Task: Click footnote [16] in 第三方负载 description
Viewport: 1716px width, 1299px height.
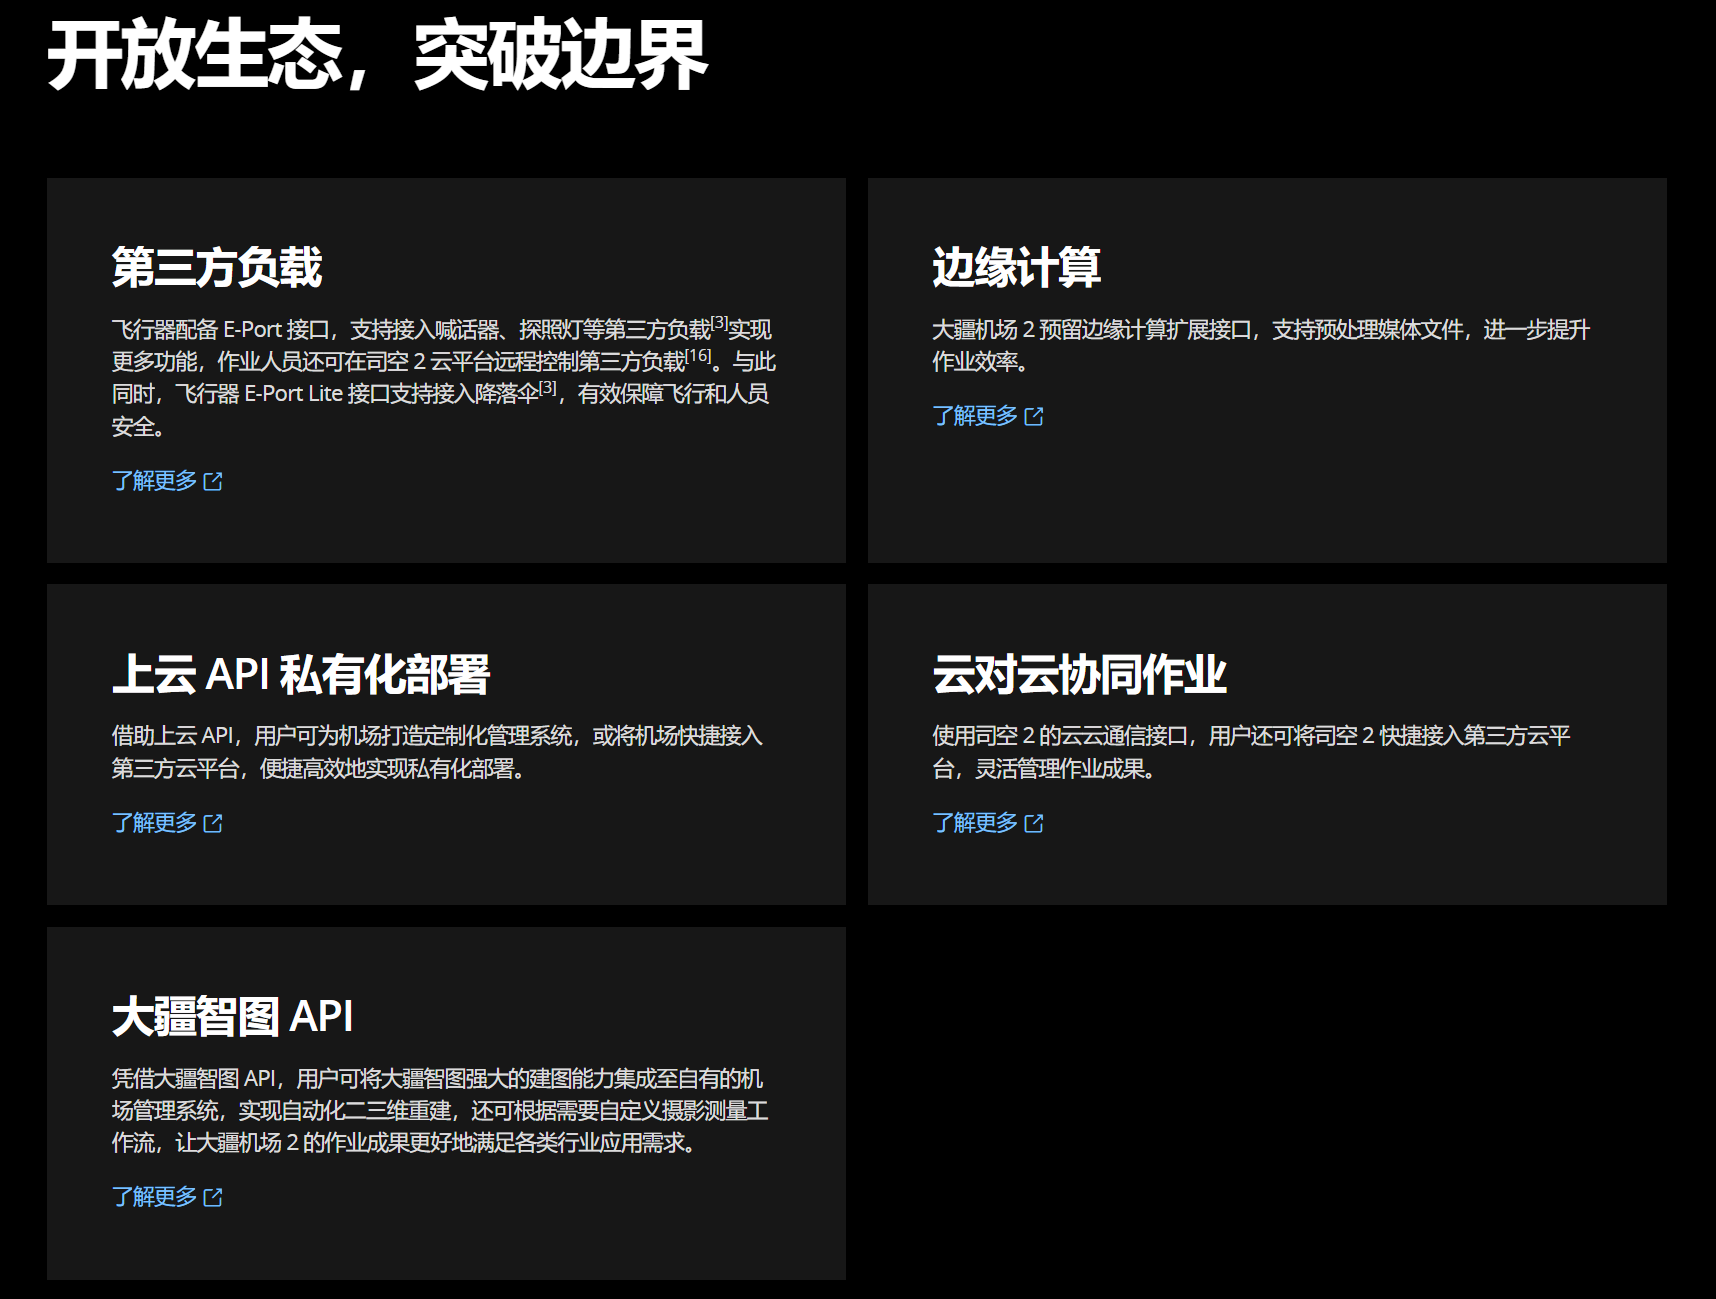Action: tap(699, 356)
